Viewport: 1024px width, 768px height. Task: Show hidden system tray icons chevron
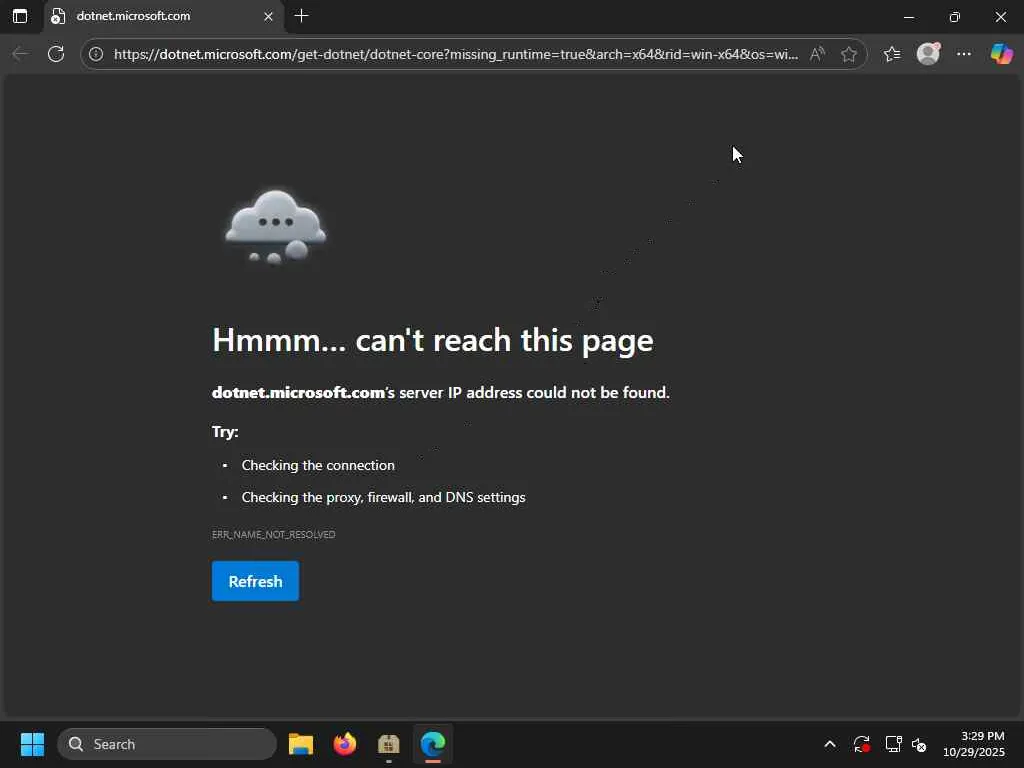click(x=829, y=744)
